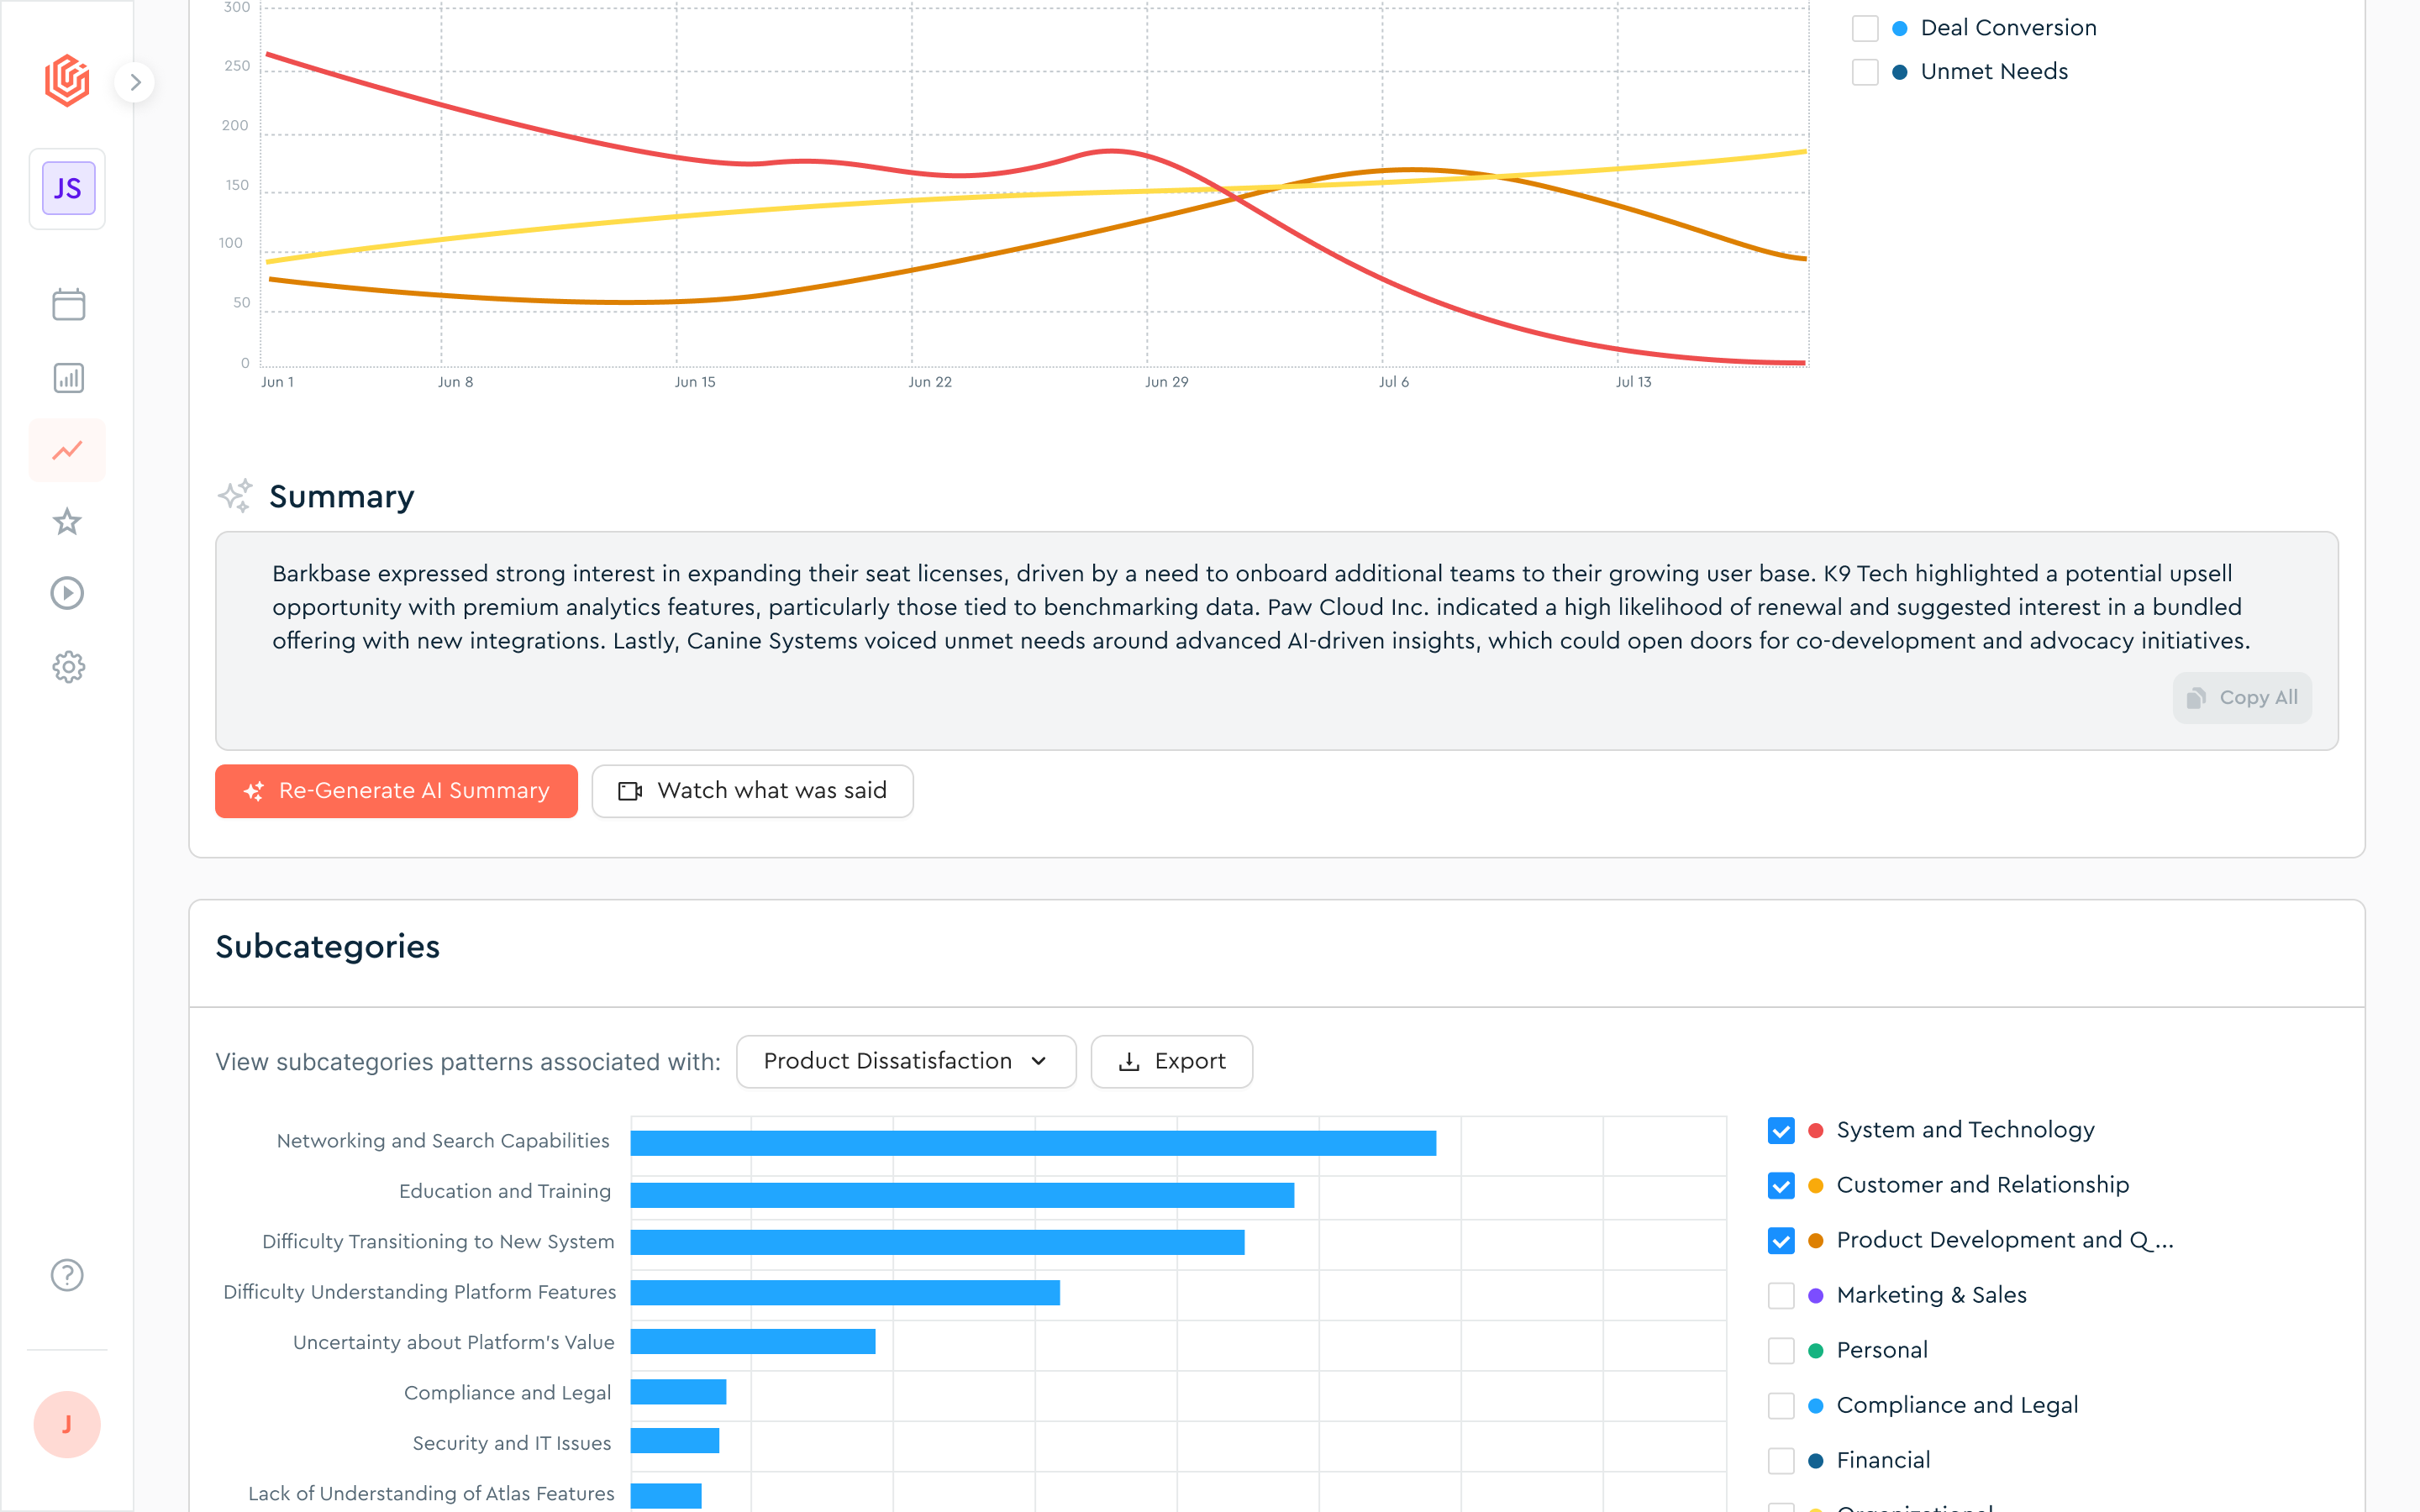Open the bar chart reports icon
This screenshot has width=2420, height=1512.
click(x=68, y=378)
